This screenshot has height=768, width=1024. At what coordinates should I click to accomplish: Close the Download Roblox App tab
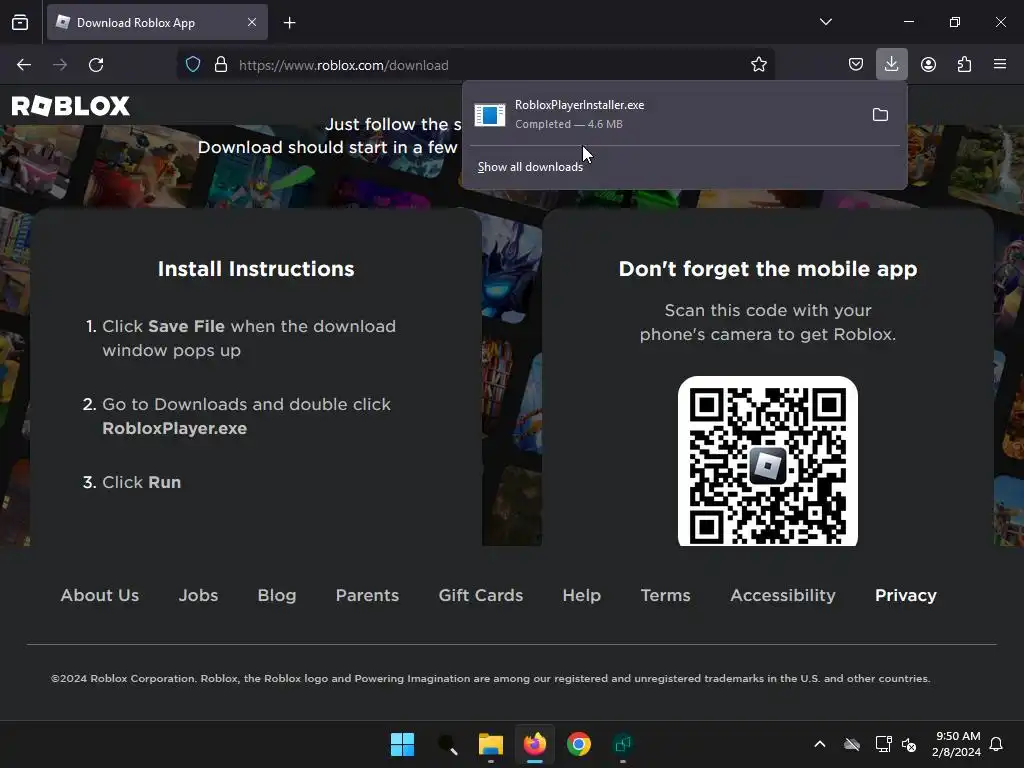click(x=252, y=22)
